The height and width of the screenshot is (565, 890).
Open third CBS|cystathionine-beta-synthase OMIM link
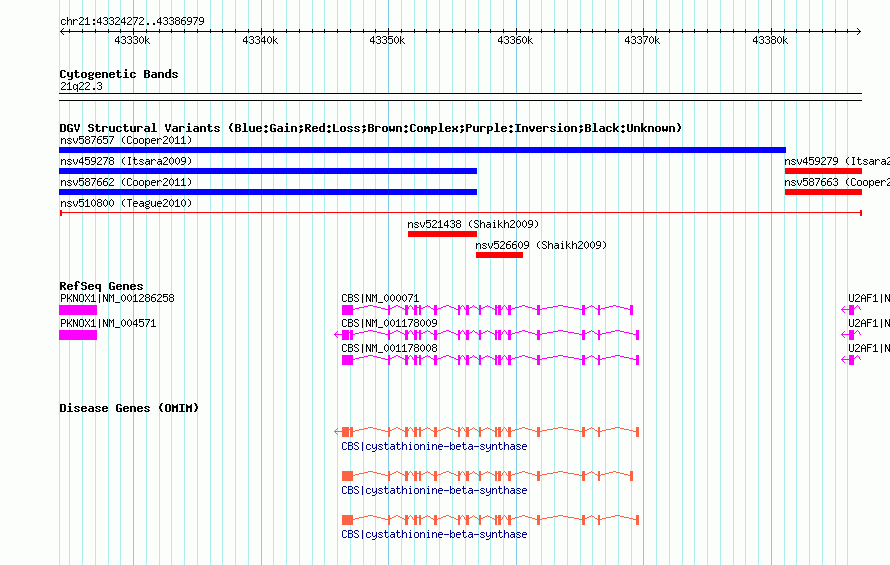point(434,534)
